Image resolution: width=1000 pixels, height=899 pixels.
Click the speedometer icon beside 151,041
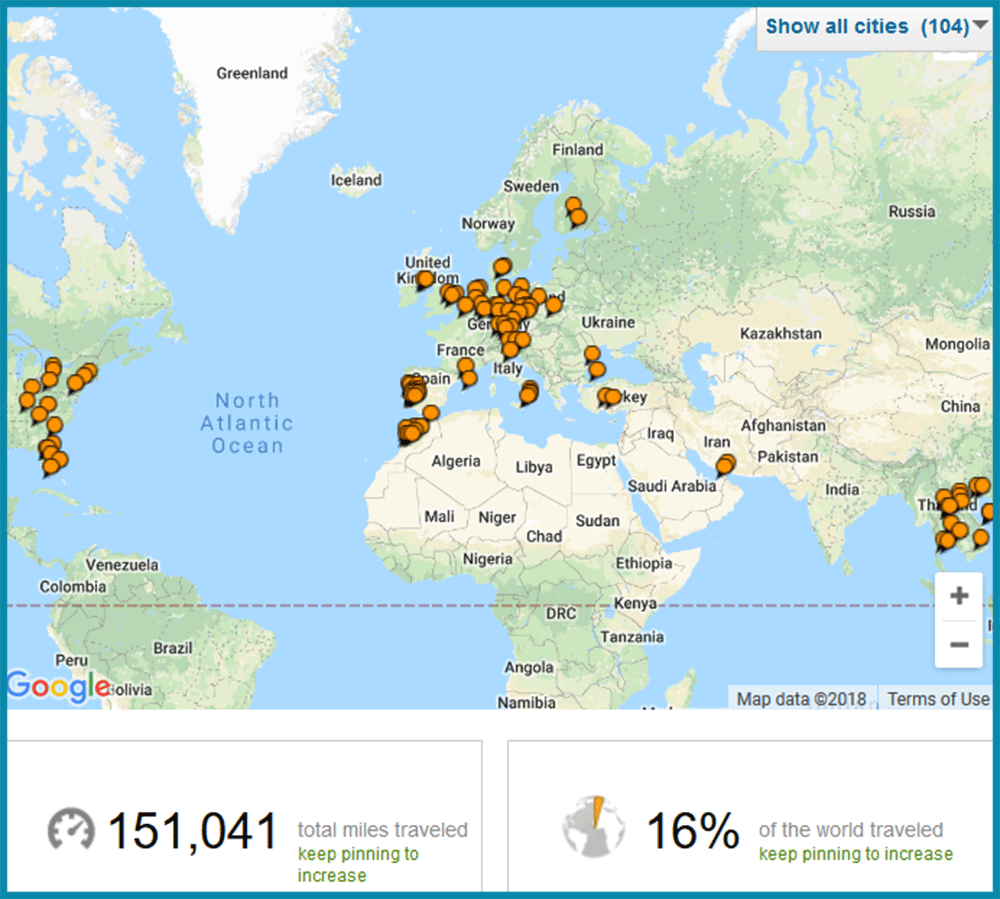coord(71,829)
